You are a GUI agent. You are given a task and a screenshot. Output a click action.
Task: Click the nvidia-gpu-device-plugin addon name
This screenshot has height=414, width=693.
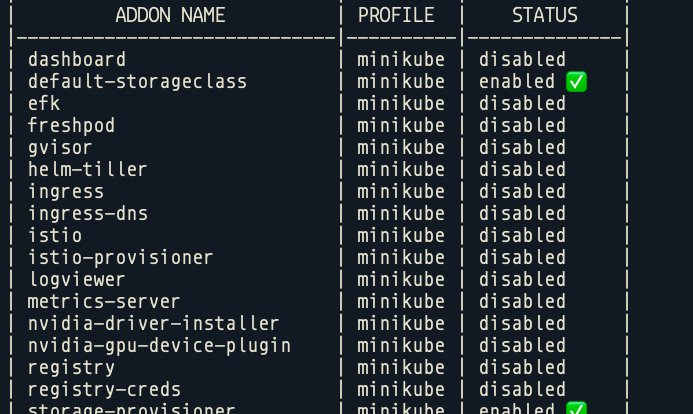coord(159,346)
